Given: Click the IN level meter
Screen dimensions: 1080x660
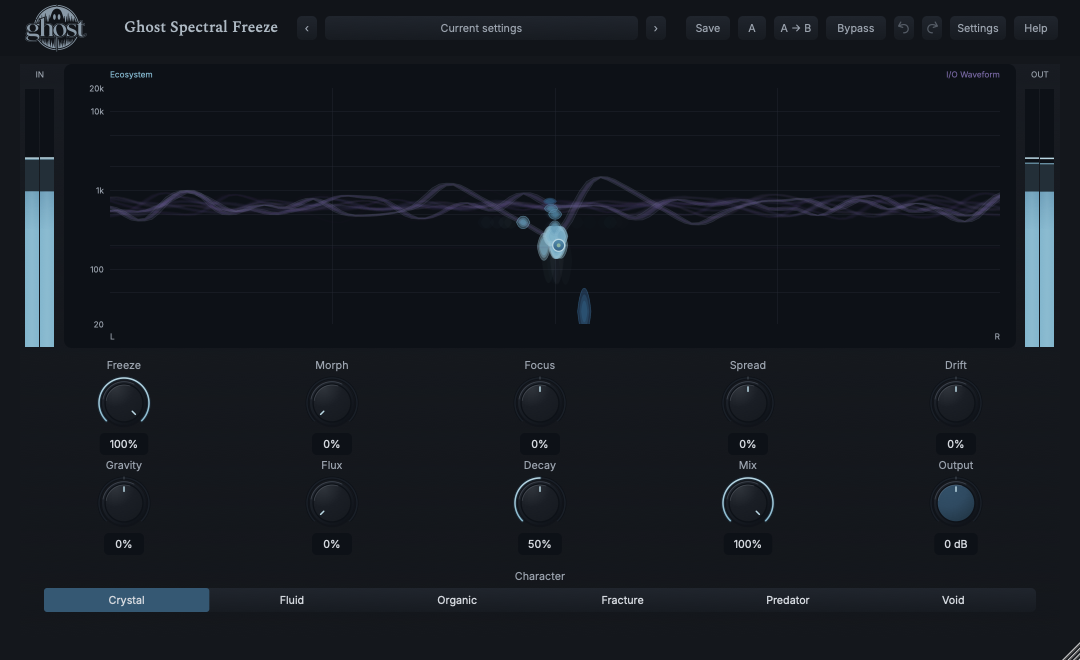Looking at the screenshot, I should coord(39,218).
